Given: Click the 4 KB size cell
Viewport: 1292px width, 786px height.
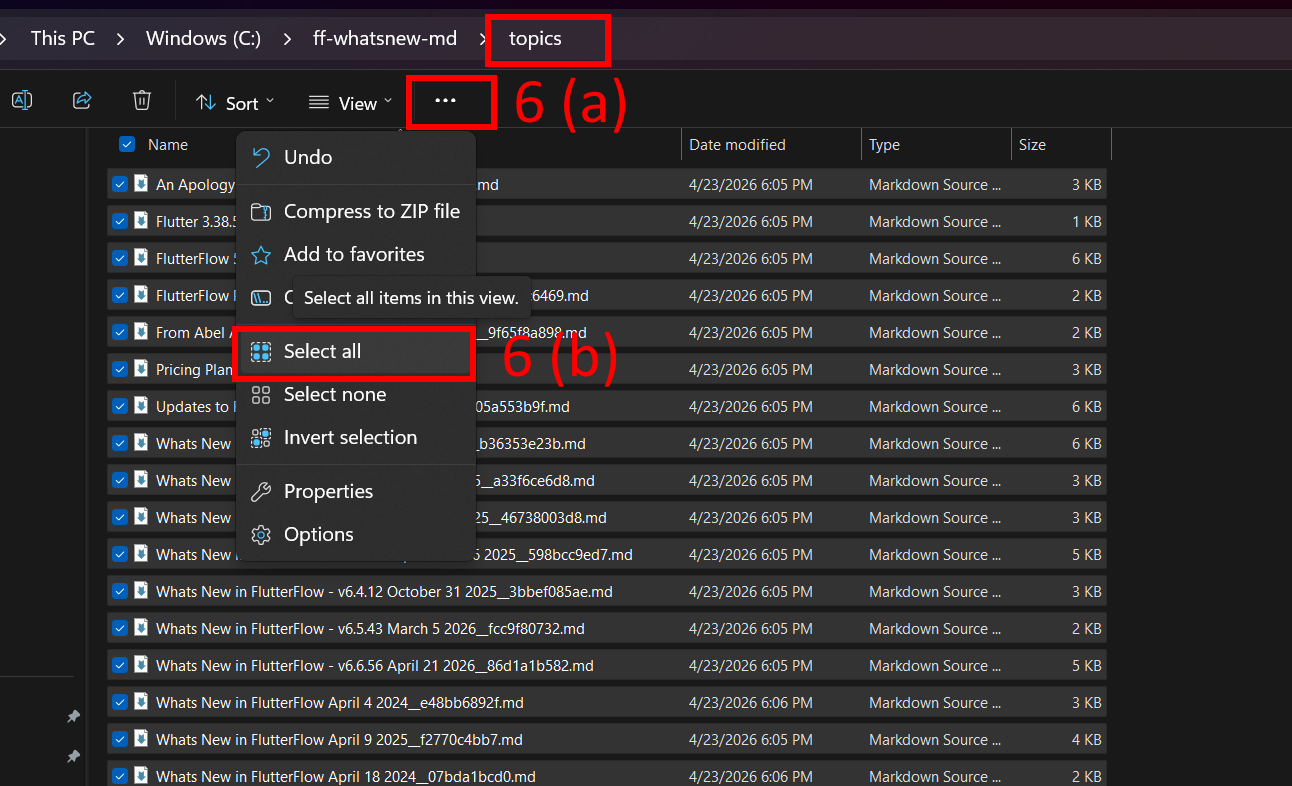Looking at the screenshot, I should coord(1087,739).
